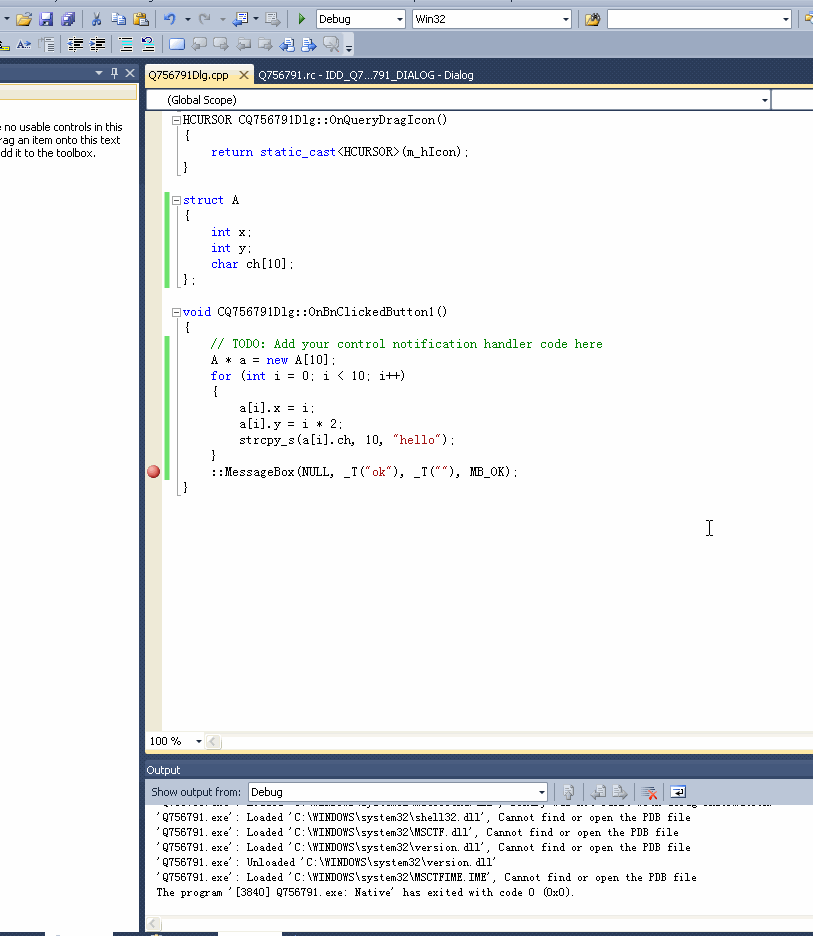
Task: Open the undo history dropdown arrow
Action: (187, 19)
